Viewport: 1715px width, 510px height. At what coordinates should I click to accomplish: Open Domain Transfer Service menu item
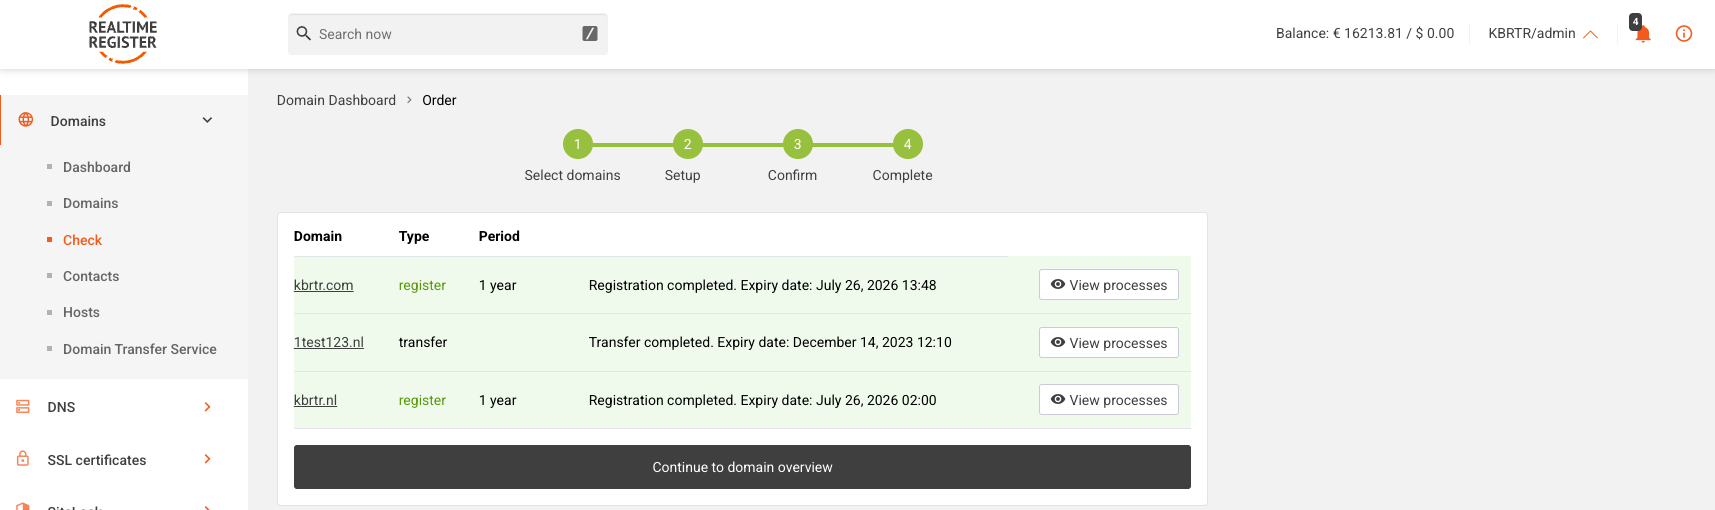[x=140, y=349]
